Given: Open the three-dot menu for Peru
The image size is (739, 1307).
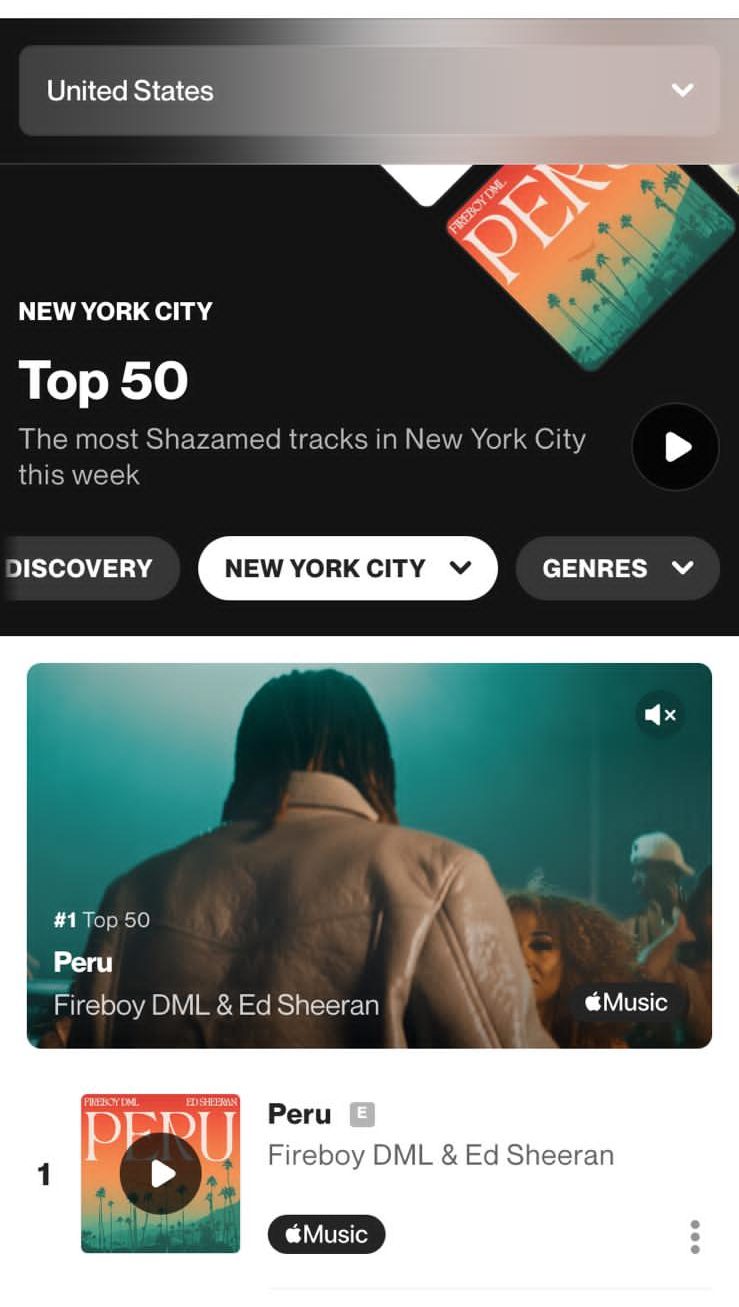Looking at the screenshot, I should point(695,1237).
